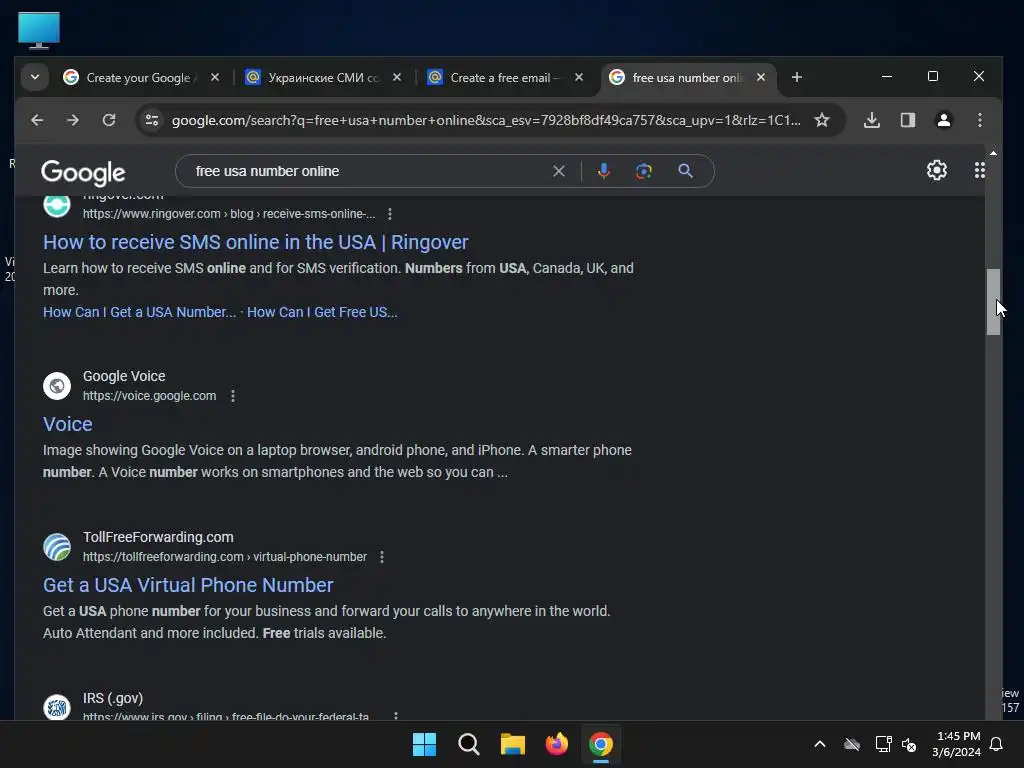Viewport: 1024px width, 768px height.
Task: Click the TollFreeForwarding.com favicon
Action: pos(57,547)
